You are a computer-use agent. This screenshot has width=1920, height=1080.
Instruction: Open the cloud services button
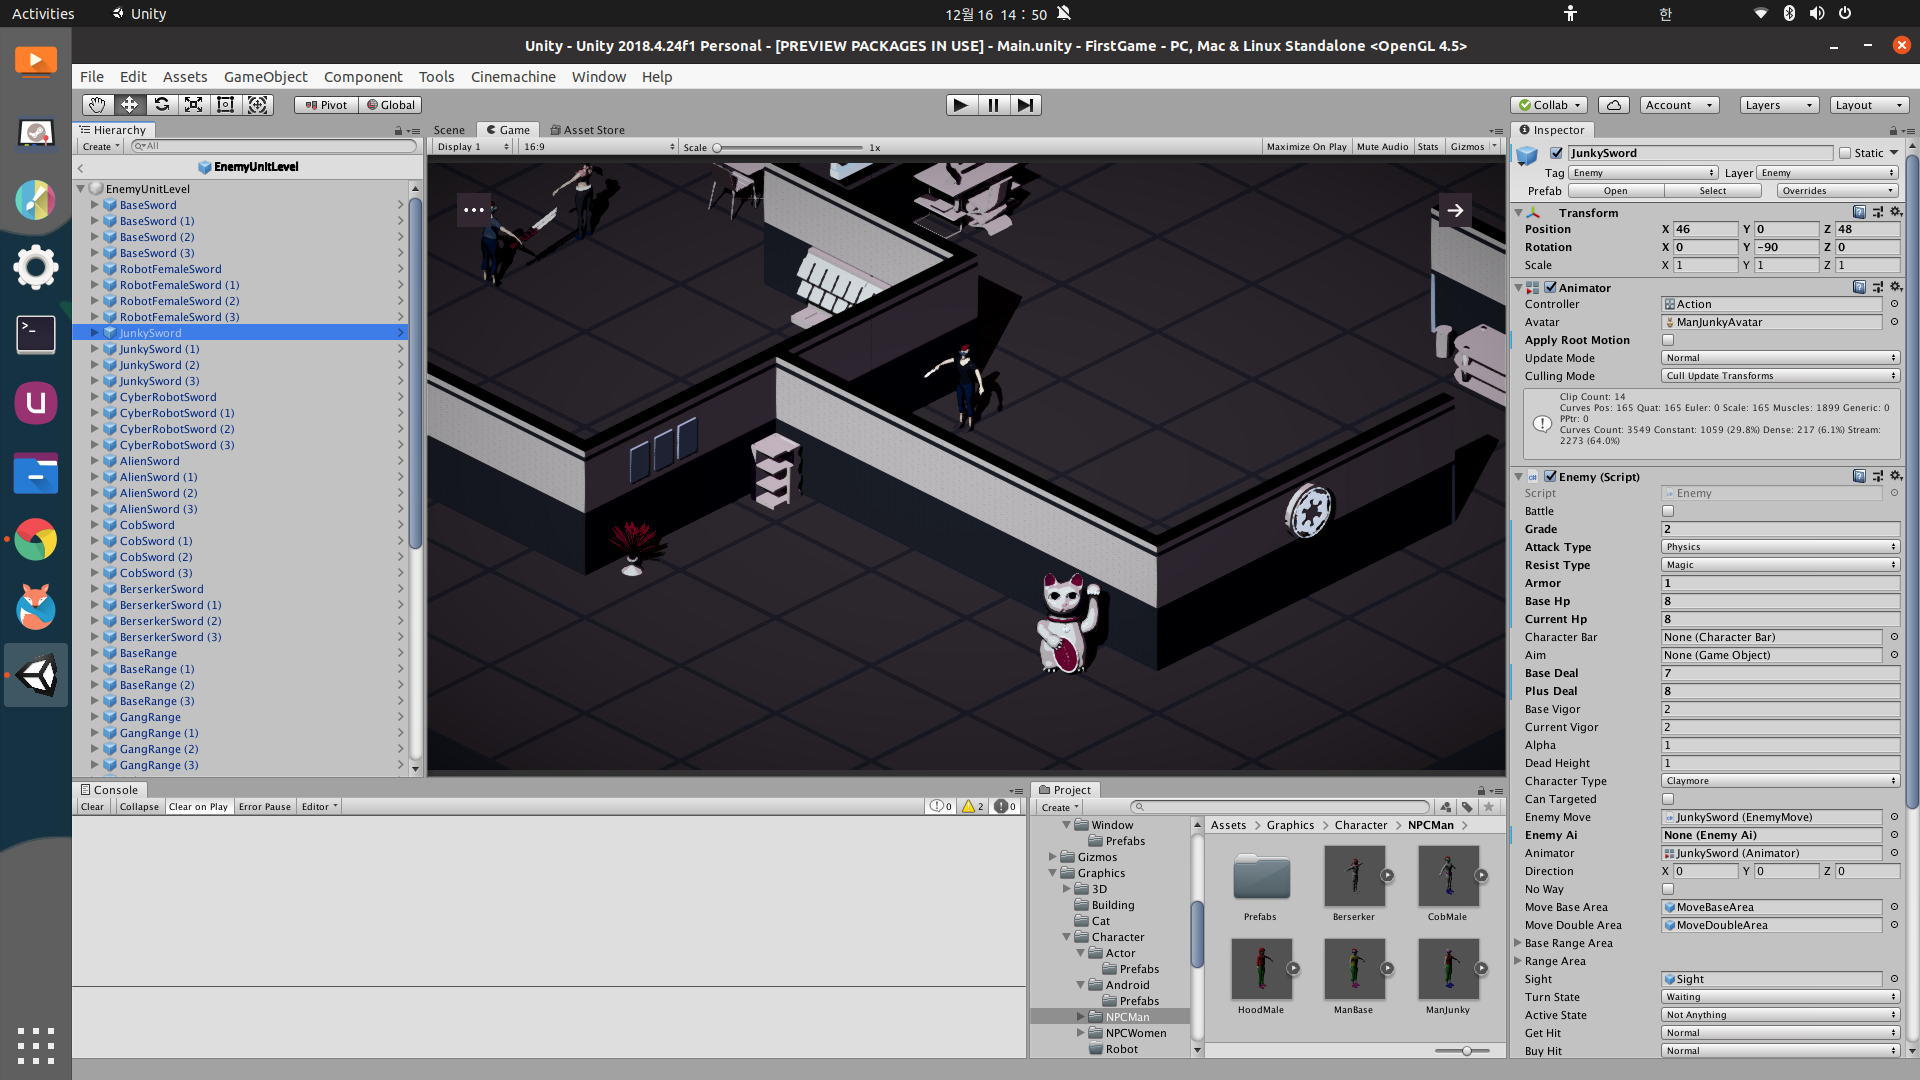click(x=1614, y=105)
